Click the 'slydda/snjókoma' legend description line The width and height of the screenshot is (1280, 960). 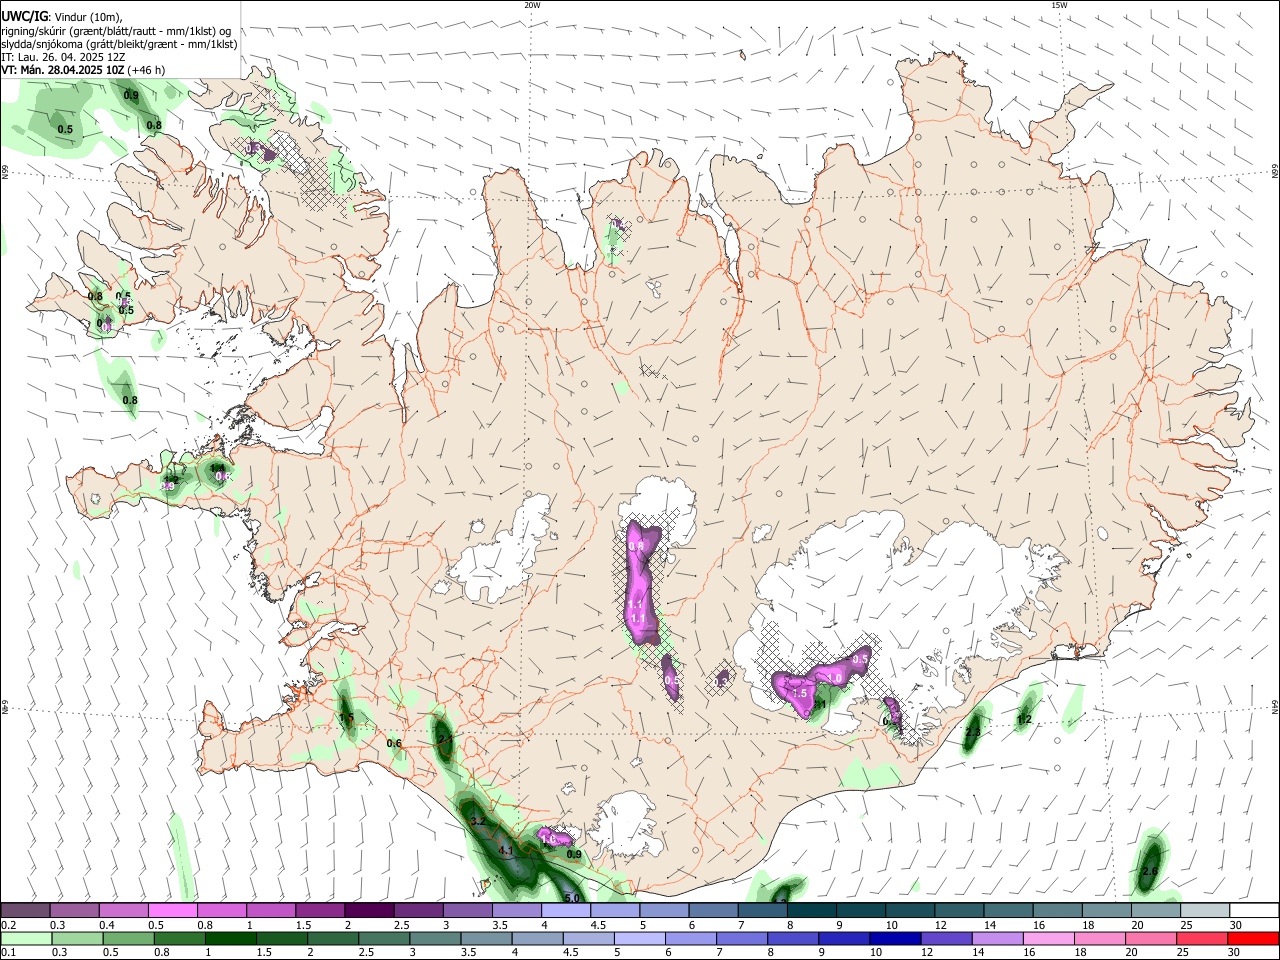(x=119, y=44)
